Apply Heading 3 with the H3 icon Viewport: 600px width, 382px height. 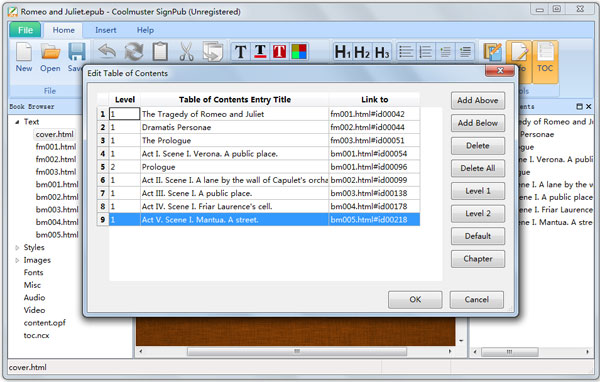[x=382, y=52]
